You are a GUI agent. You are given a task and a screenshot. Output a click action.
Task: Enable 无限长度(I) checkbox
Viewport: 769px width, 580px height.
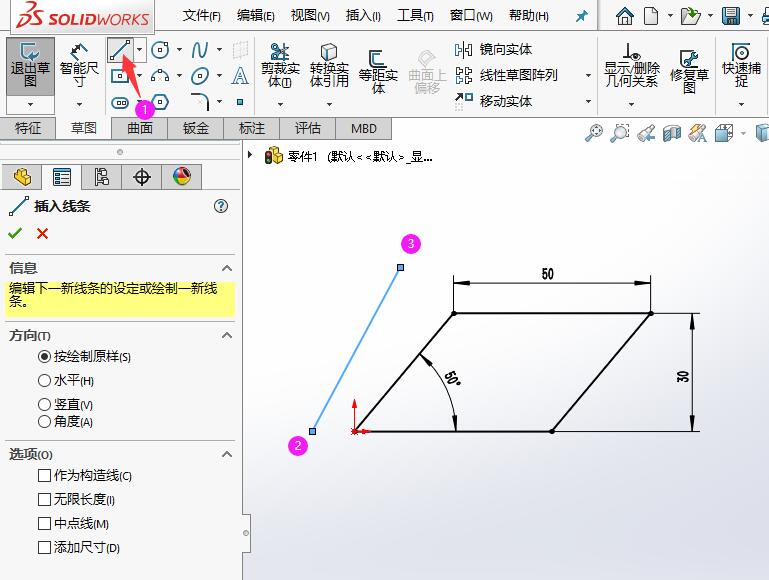click(x=77, y=500)
